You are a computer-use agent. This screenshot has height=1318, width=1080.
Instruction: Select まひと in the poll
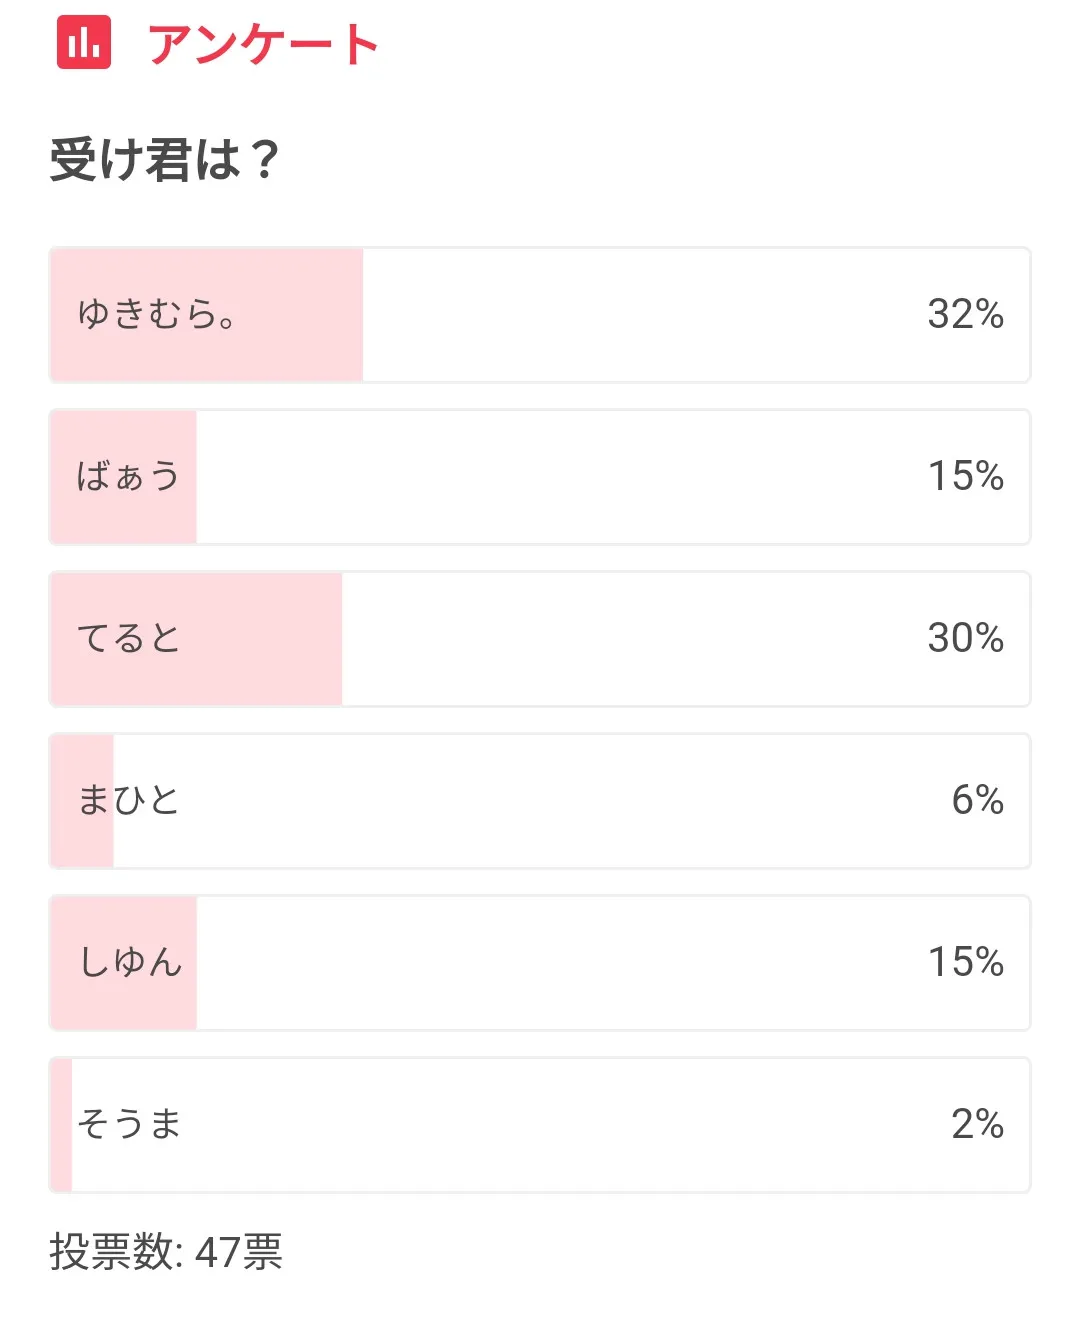[540, 801]
